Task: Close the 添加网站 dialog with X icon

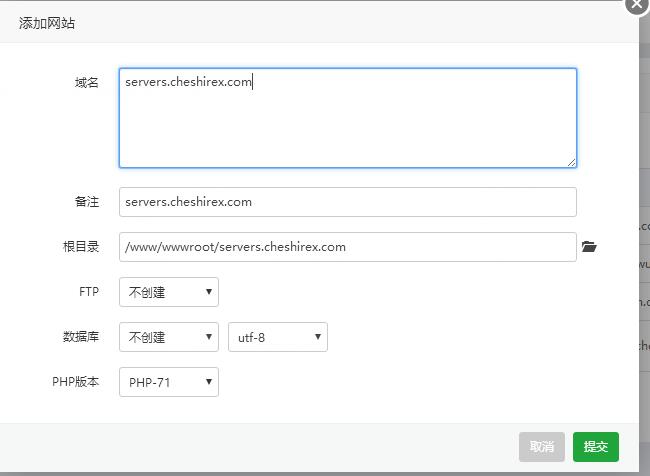Action: 638,5
